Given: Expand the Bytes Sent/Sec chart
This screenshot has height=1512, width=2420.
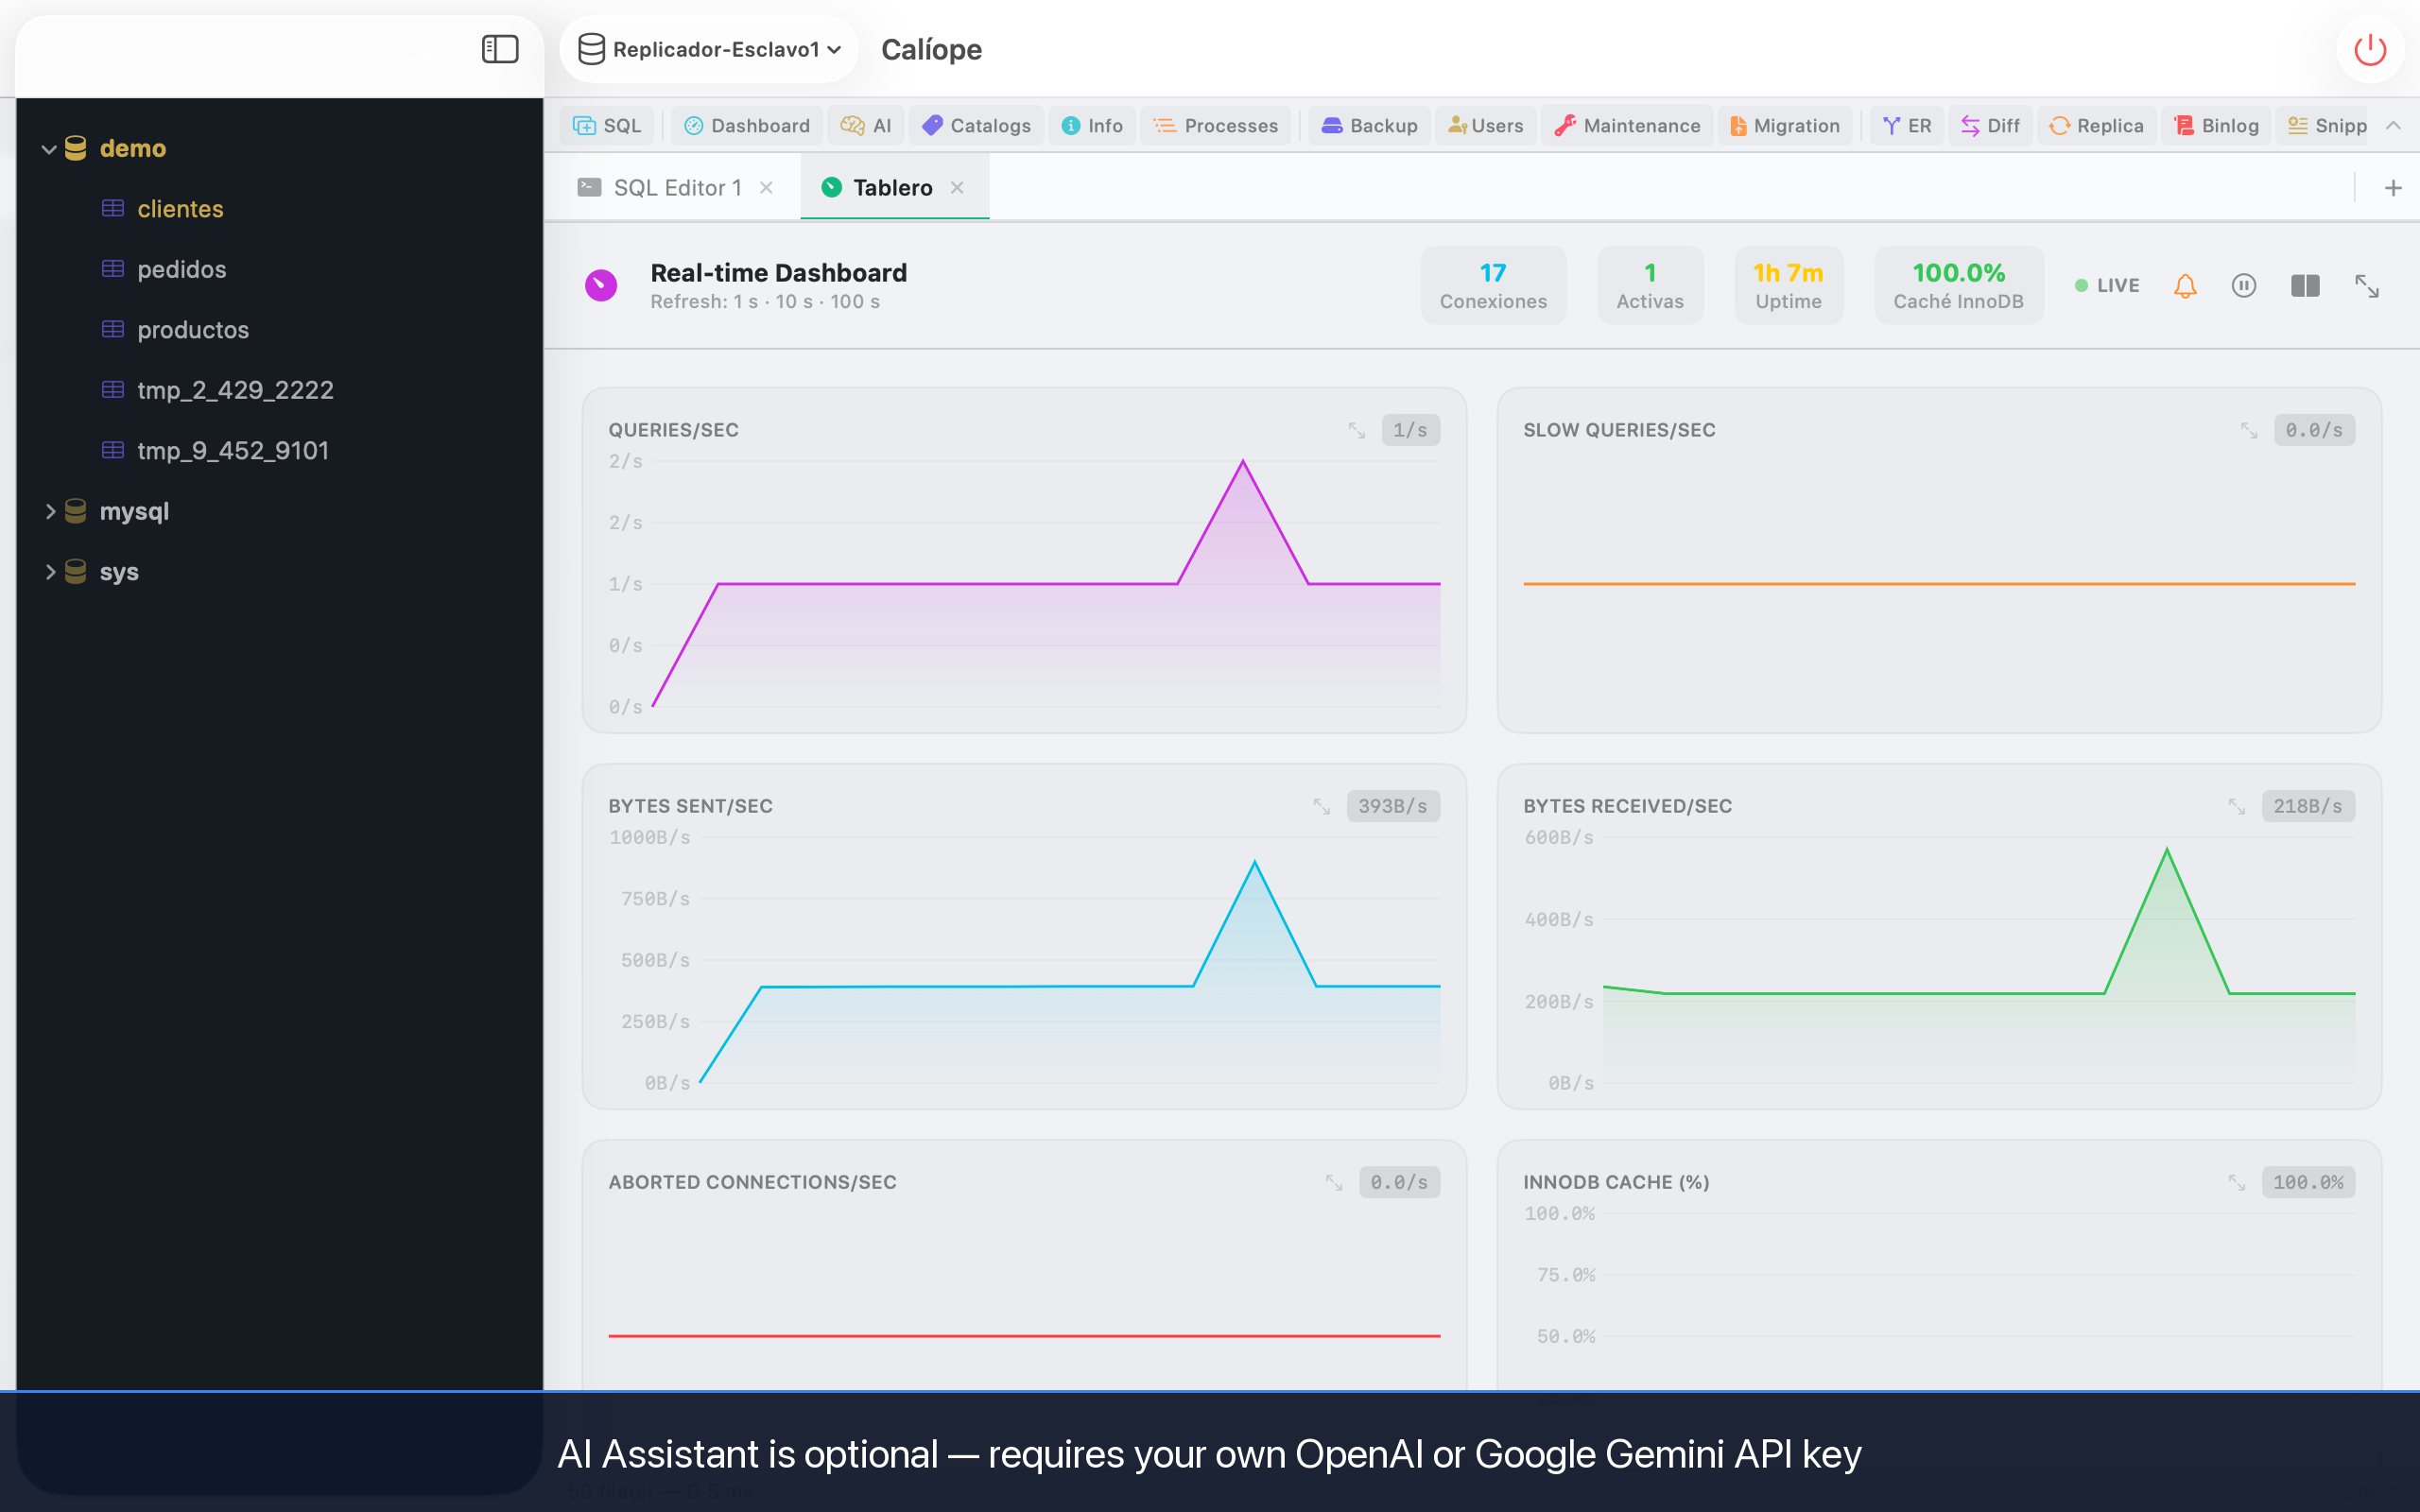Looking at the screenshot, I should [1322, 806].
